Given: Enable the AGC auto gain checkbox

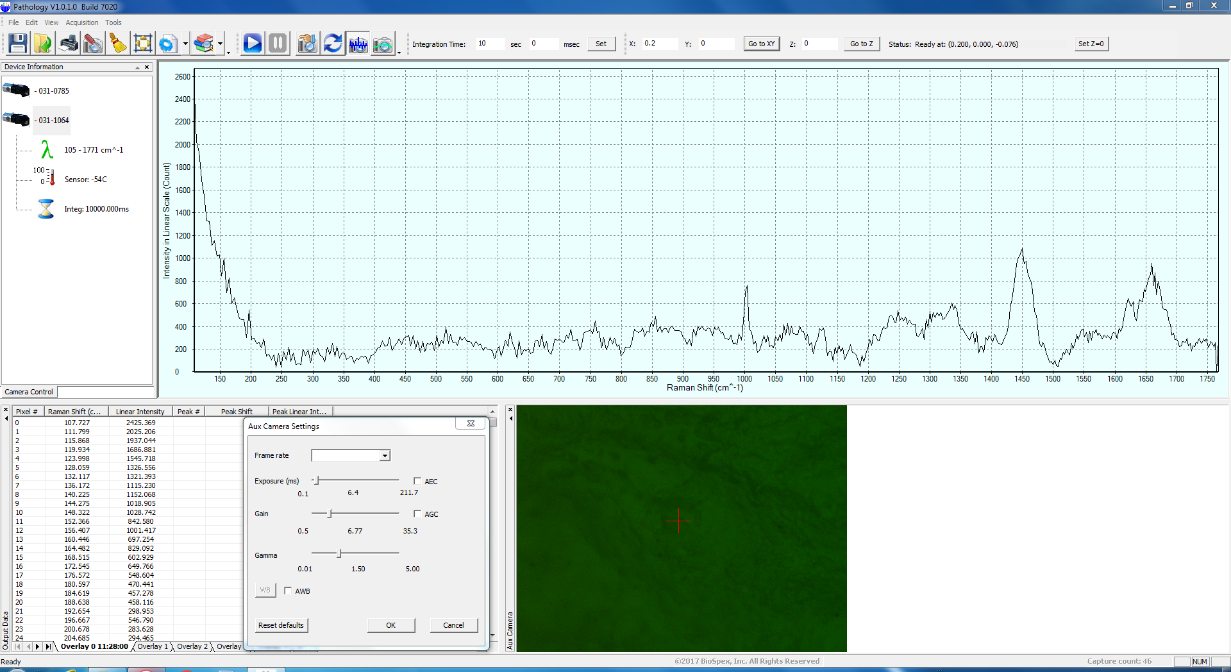Looking at the screenshot, I should click(418, 514).
